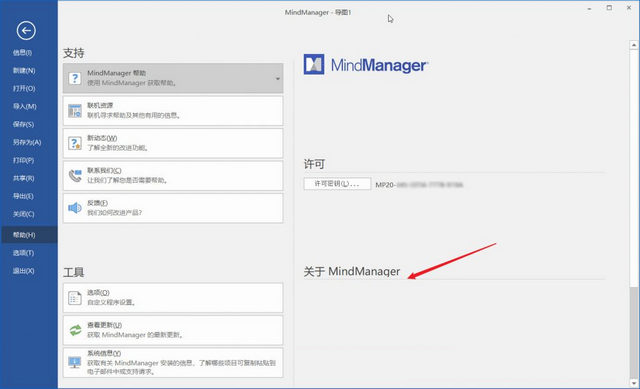
Task: Choose 保存(S) in the sidebar
Action: (23, 124)
